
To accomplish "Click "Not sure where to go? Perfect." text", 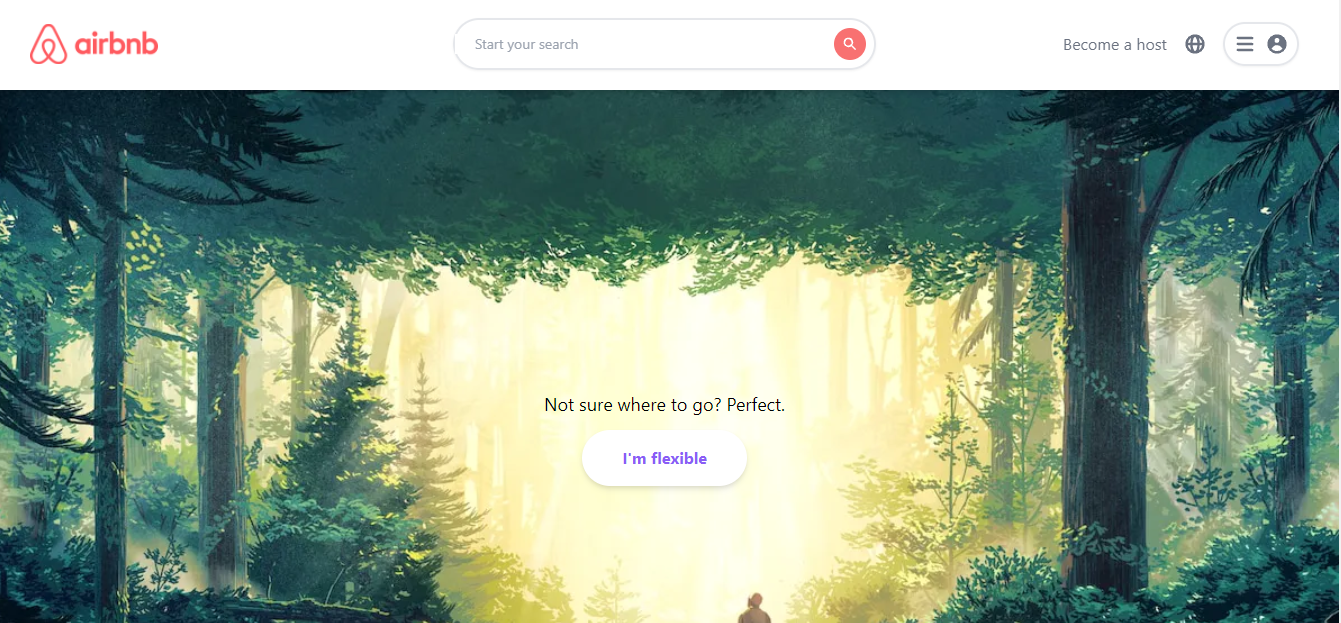I will 664,405.
